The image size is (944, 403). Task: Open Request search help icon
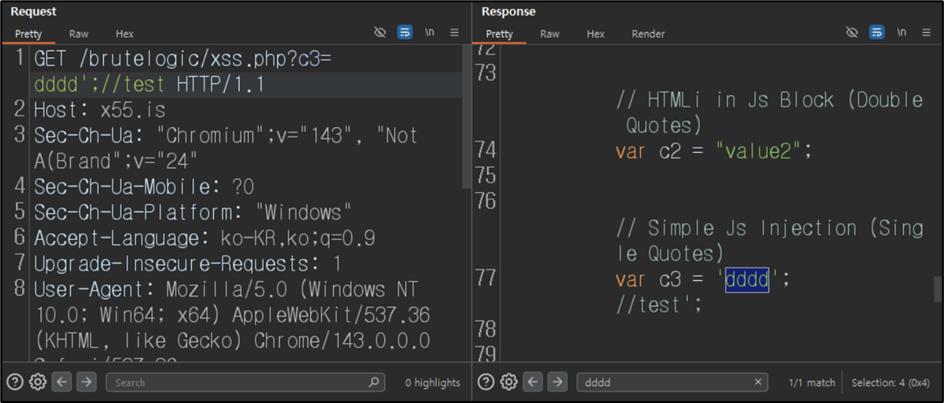pos(16,382)
